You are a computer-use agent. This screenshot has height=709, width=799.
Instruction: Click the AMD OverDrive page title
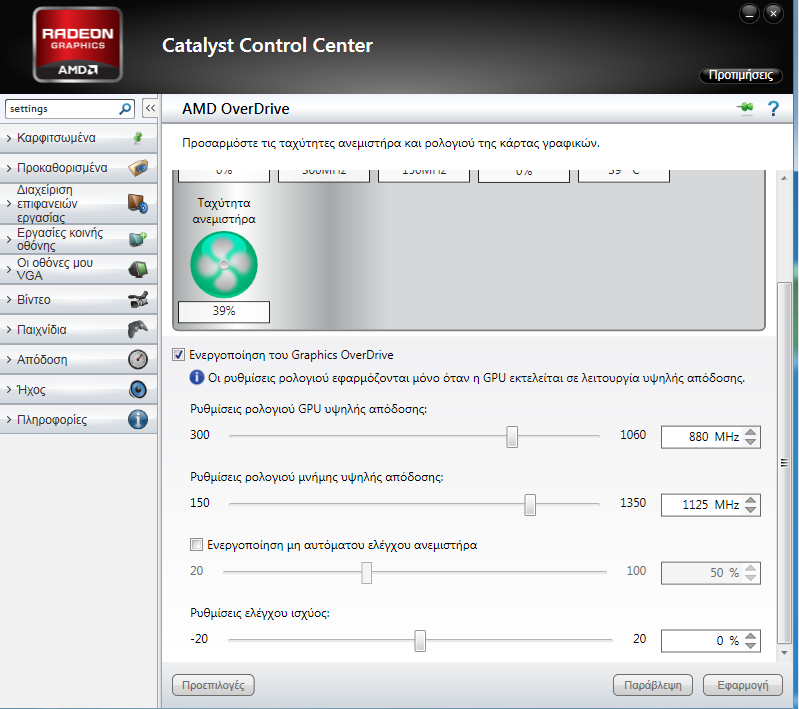[235, 109]
